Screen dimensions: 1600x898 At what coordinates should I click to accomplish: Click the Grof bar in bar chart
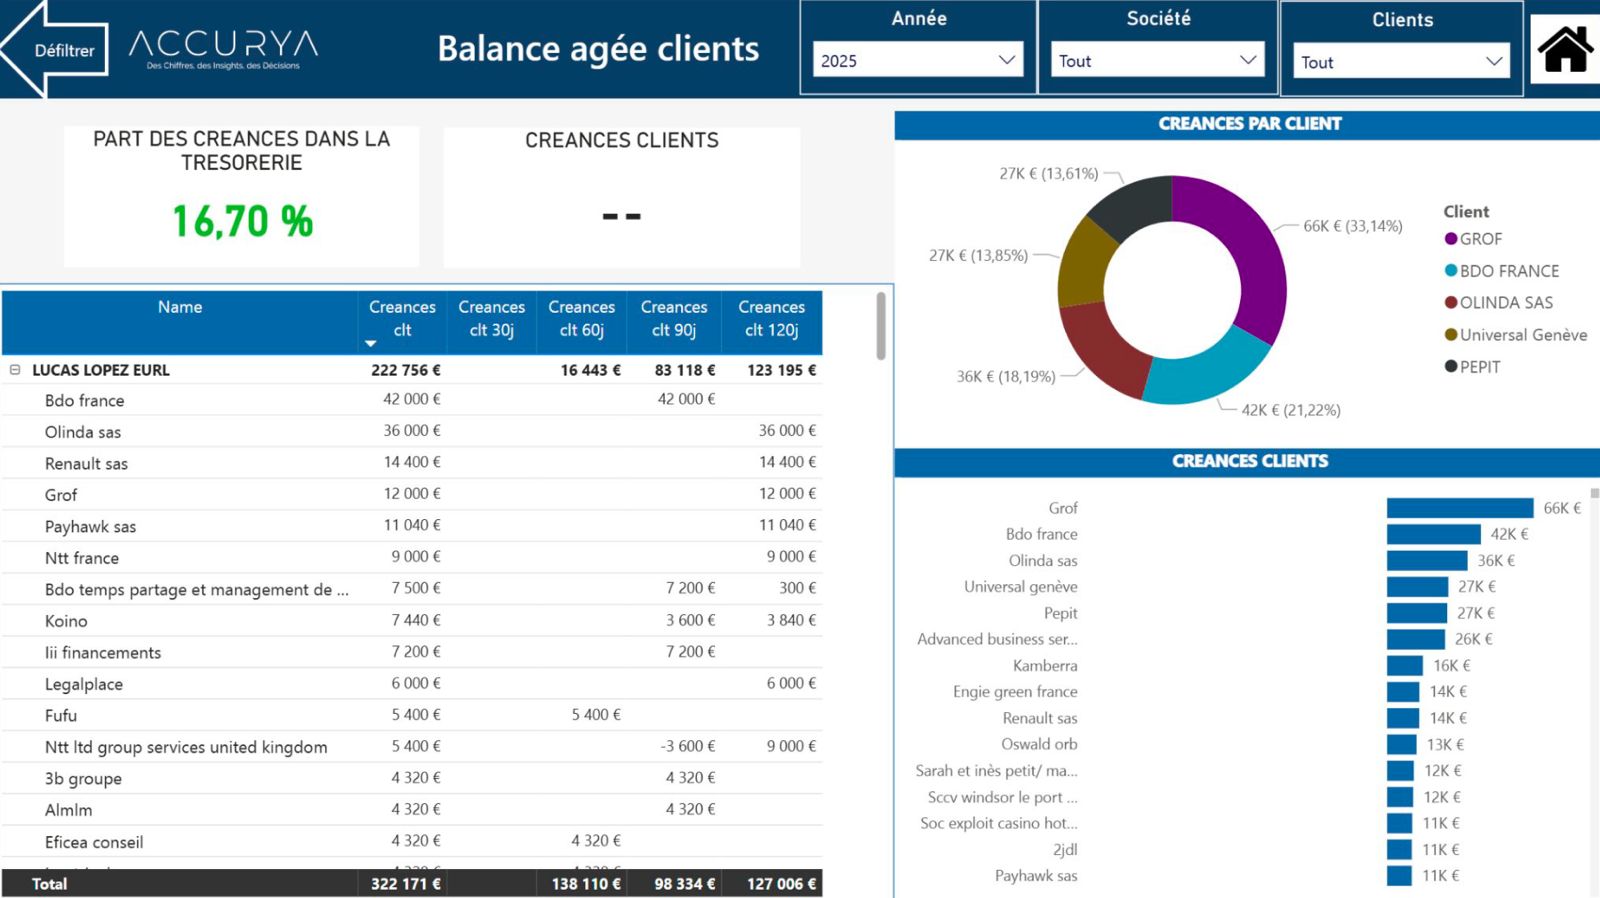[x=1459, y=508]
